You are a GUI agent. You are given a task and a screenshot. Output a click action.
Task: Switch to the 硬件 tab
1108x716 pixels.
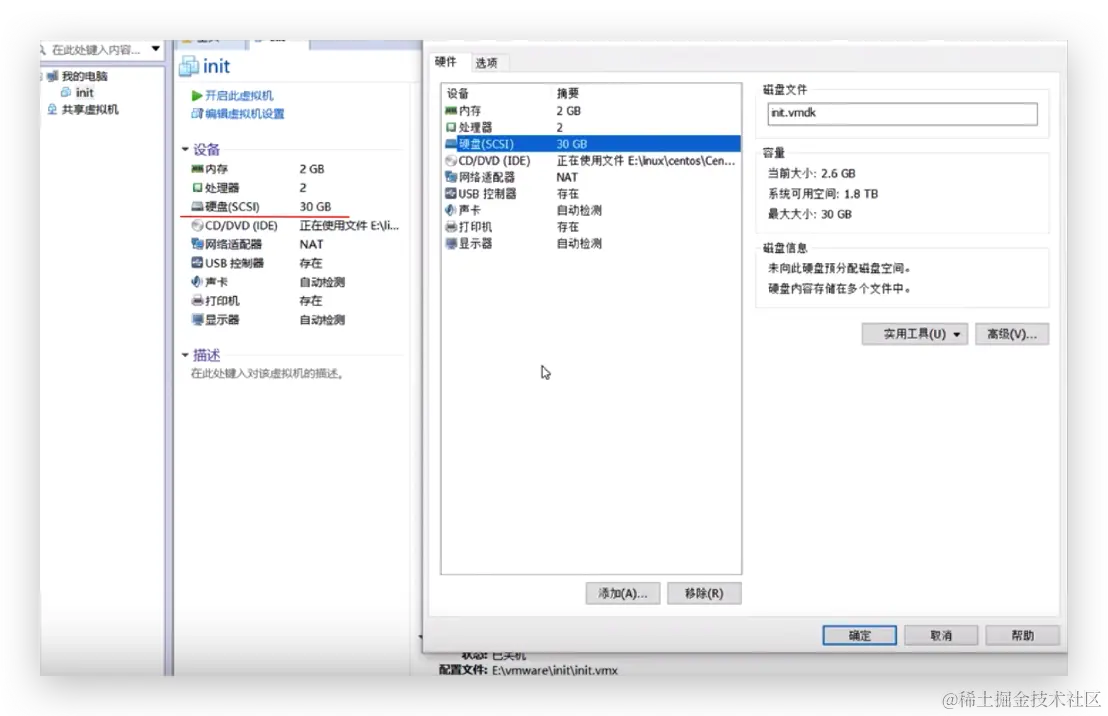[445, 61]
